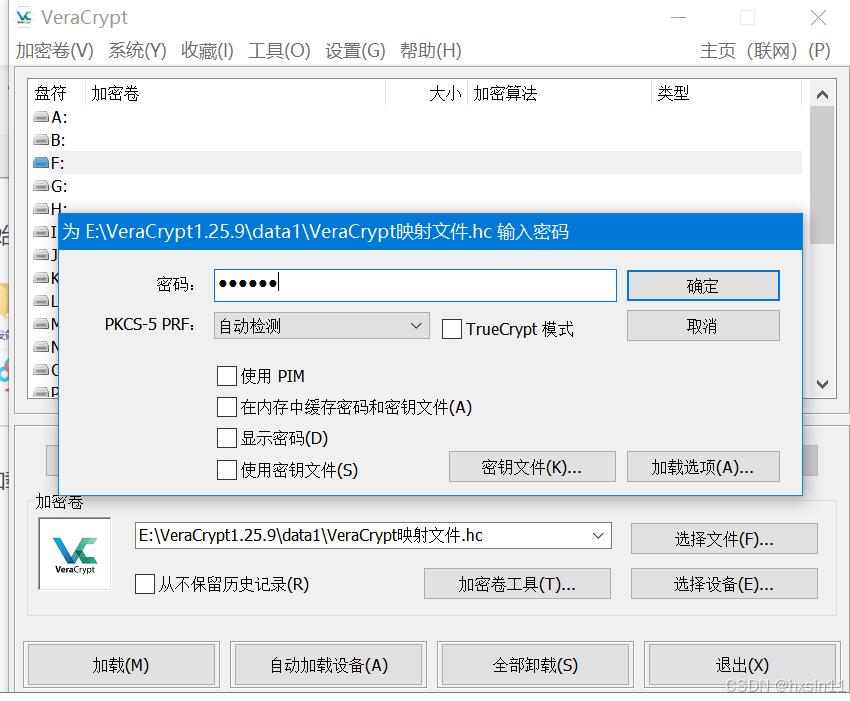Click into the 密码 password field
The height and width of the screenshot is (701, 850).
415,285
